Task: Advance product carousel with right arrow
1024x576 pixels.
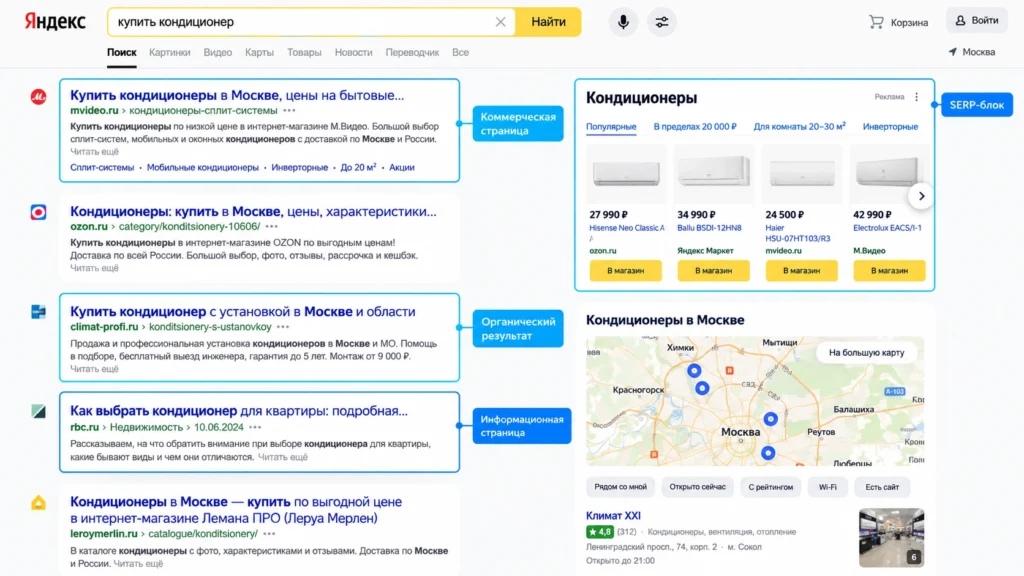Action: 921,196
